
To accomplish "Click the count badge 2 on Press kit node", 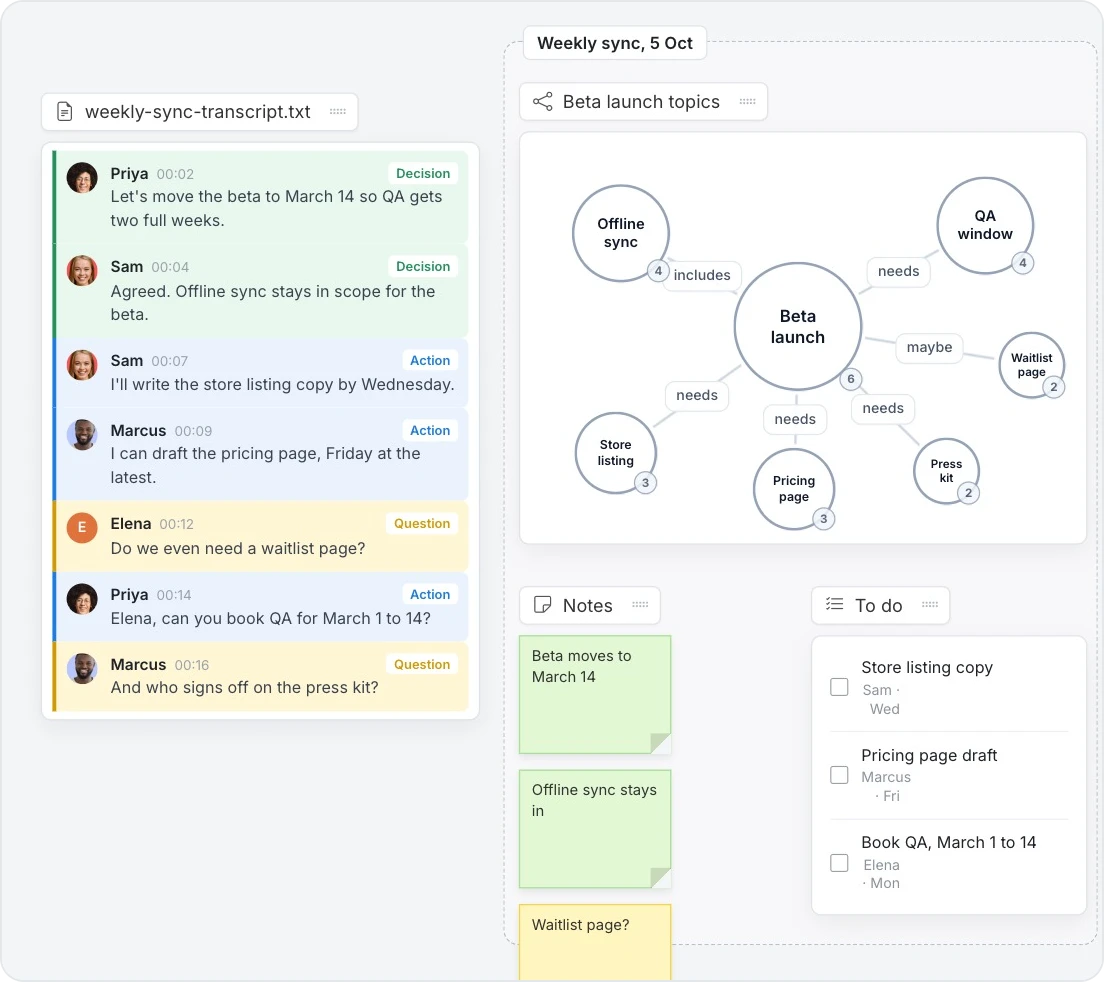I will coord(968,493).
